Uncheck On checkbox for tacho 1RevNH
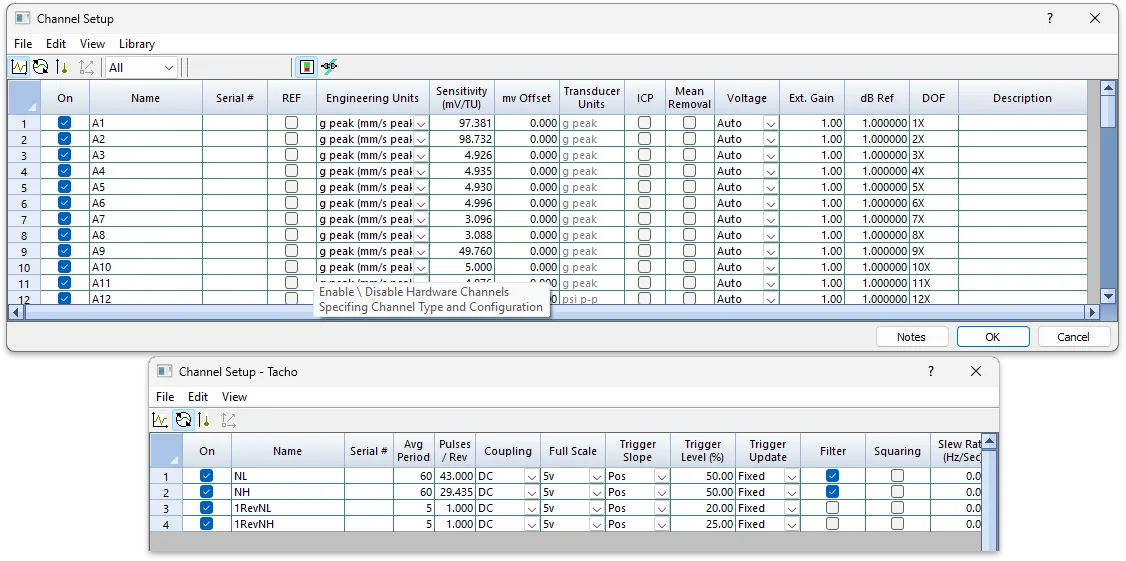 [x=207, y=524]
